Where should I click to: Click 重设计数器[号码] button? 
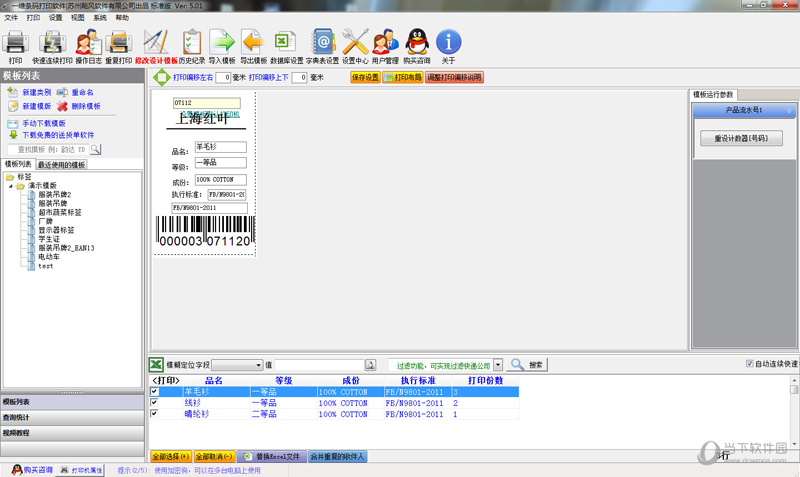click(741, 138)
